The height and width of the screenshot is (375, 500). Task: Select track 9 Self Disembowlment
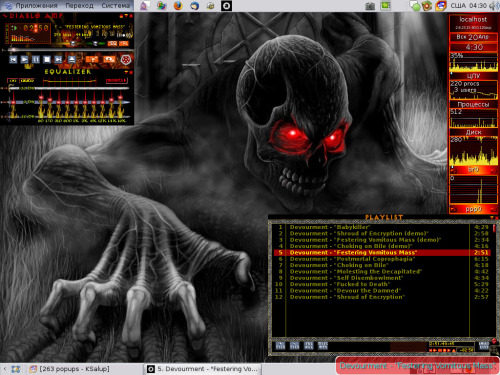click(x=382, y=278)
